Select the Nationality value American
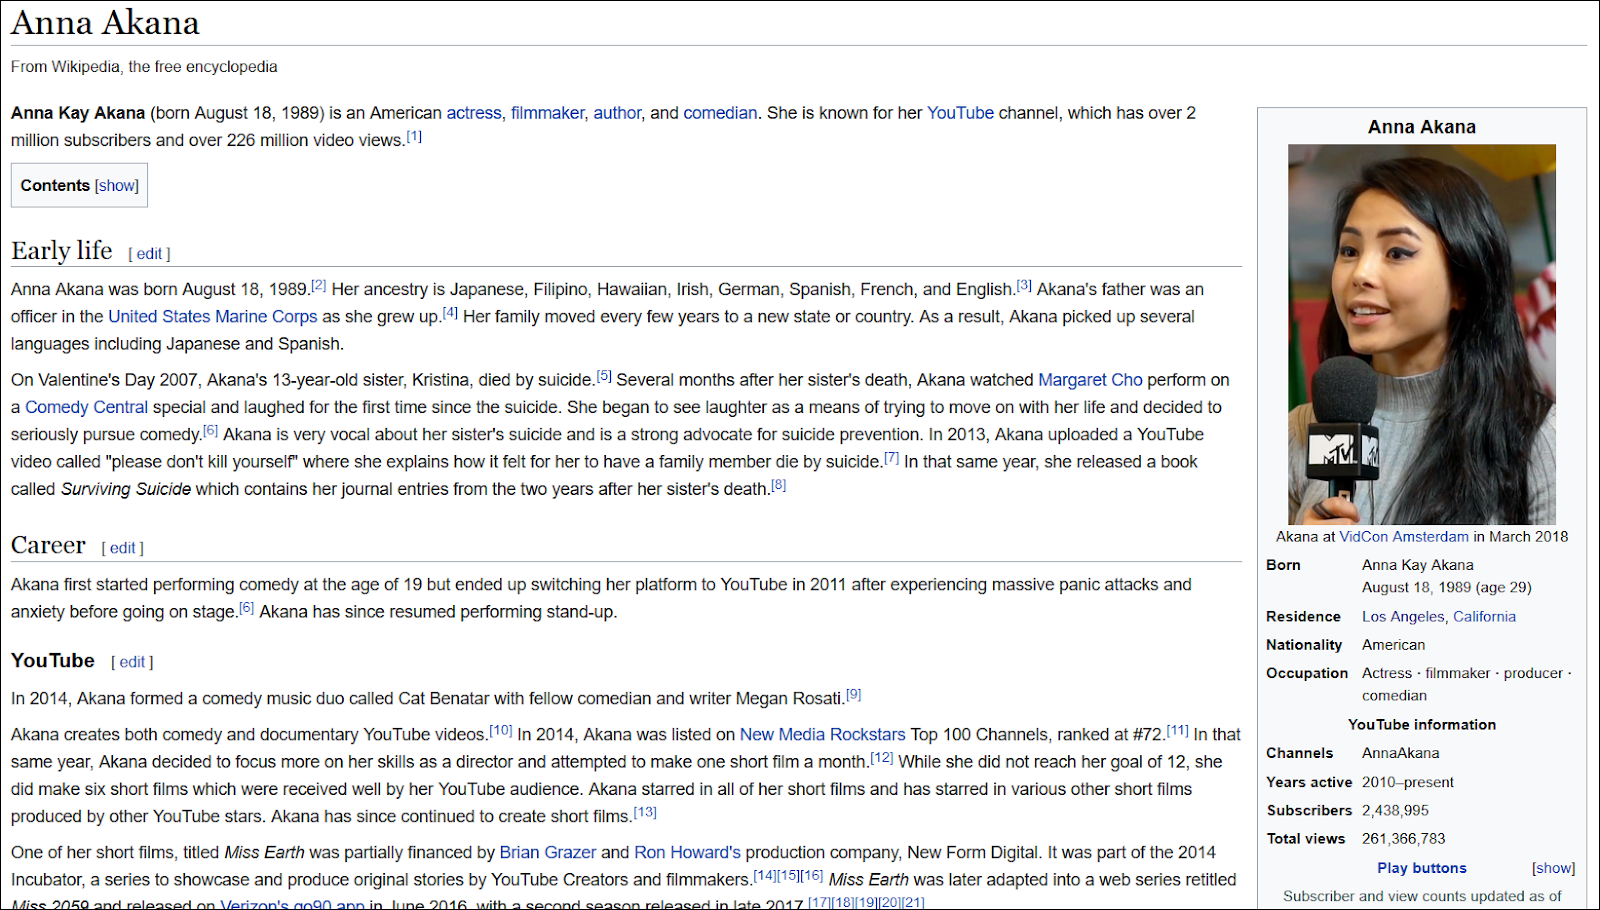The height and width of the screenshot is (910, 1600). pos(1393,645)
